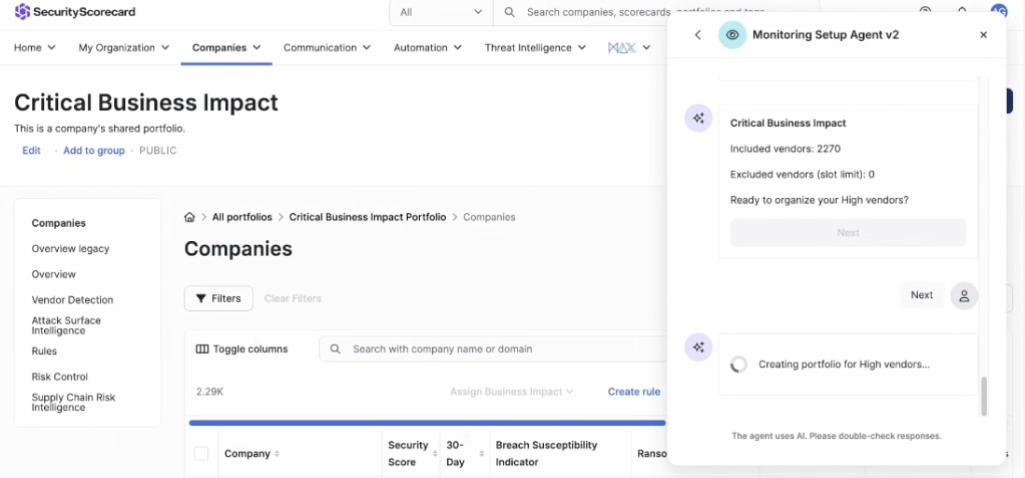Click the SecurityScorecard logo
Viewport: 1025px width, 478px height.
click(75, 12)
